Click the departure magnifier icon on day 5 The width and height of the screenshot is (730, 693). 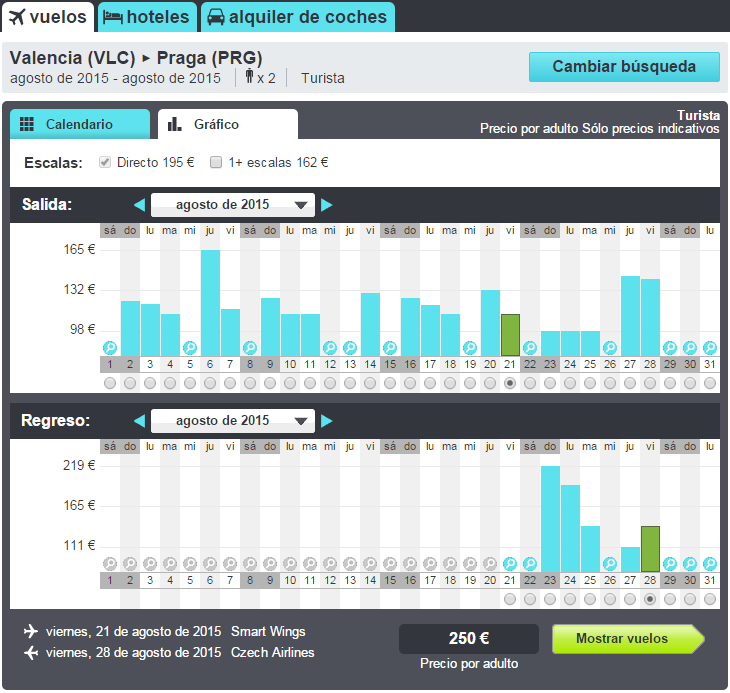pos(190,348)
